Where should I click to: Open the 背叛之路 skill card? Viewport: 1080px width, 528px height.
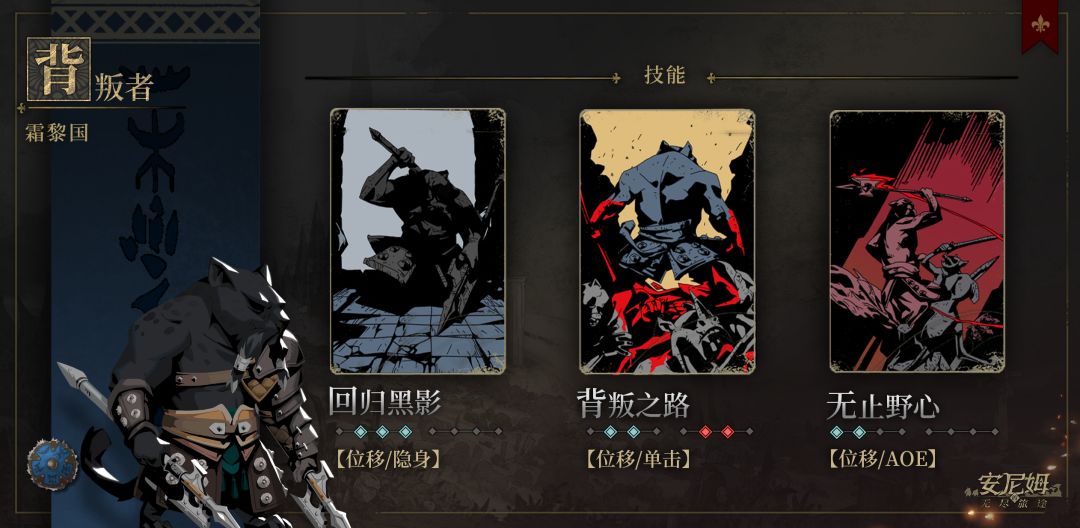tap(667, 241)
